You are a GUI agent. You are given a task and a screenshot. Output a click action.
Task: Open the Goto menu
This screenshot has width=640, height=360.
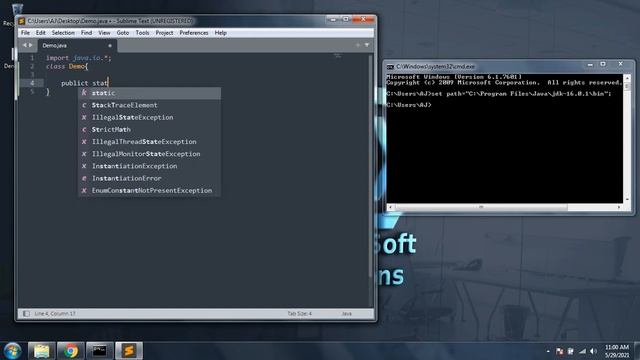122,33
